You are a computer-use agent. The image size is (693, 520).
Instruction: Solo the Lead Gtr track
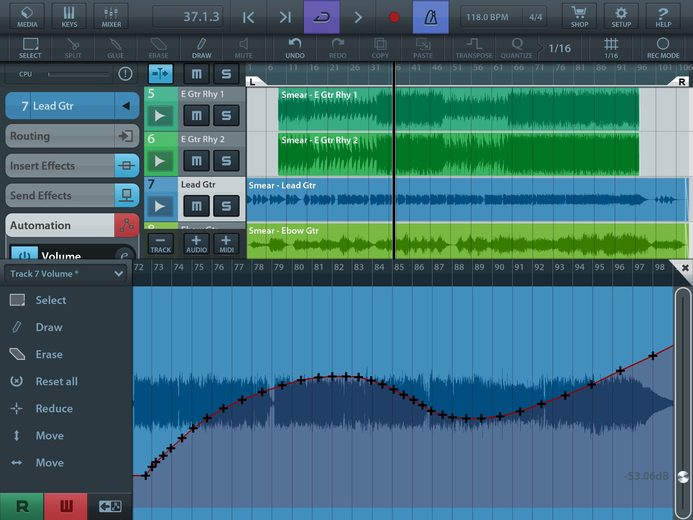point(226,206)
